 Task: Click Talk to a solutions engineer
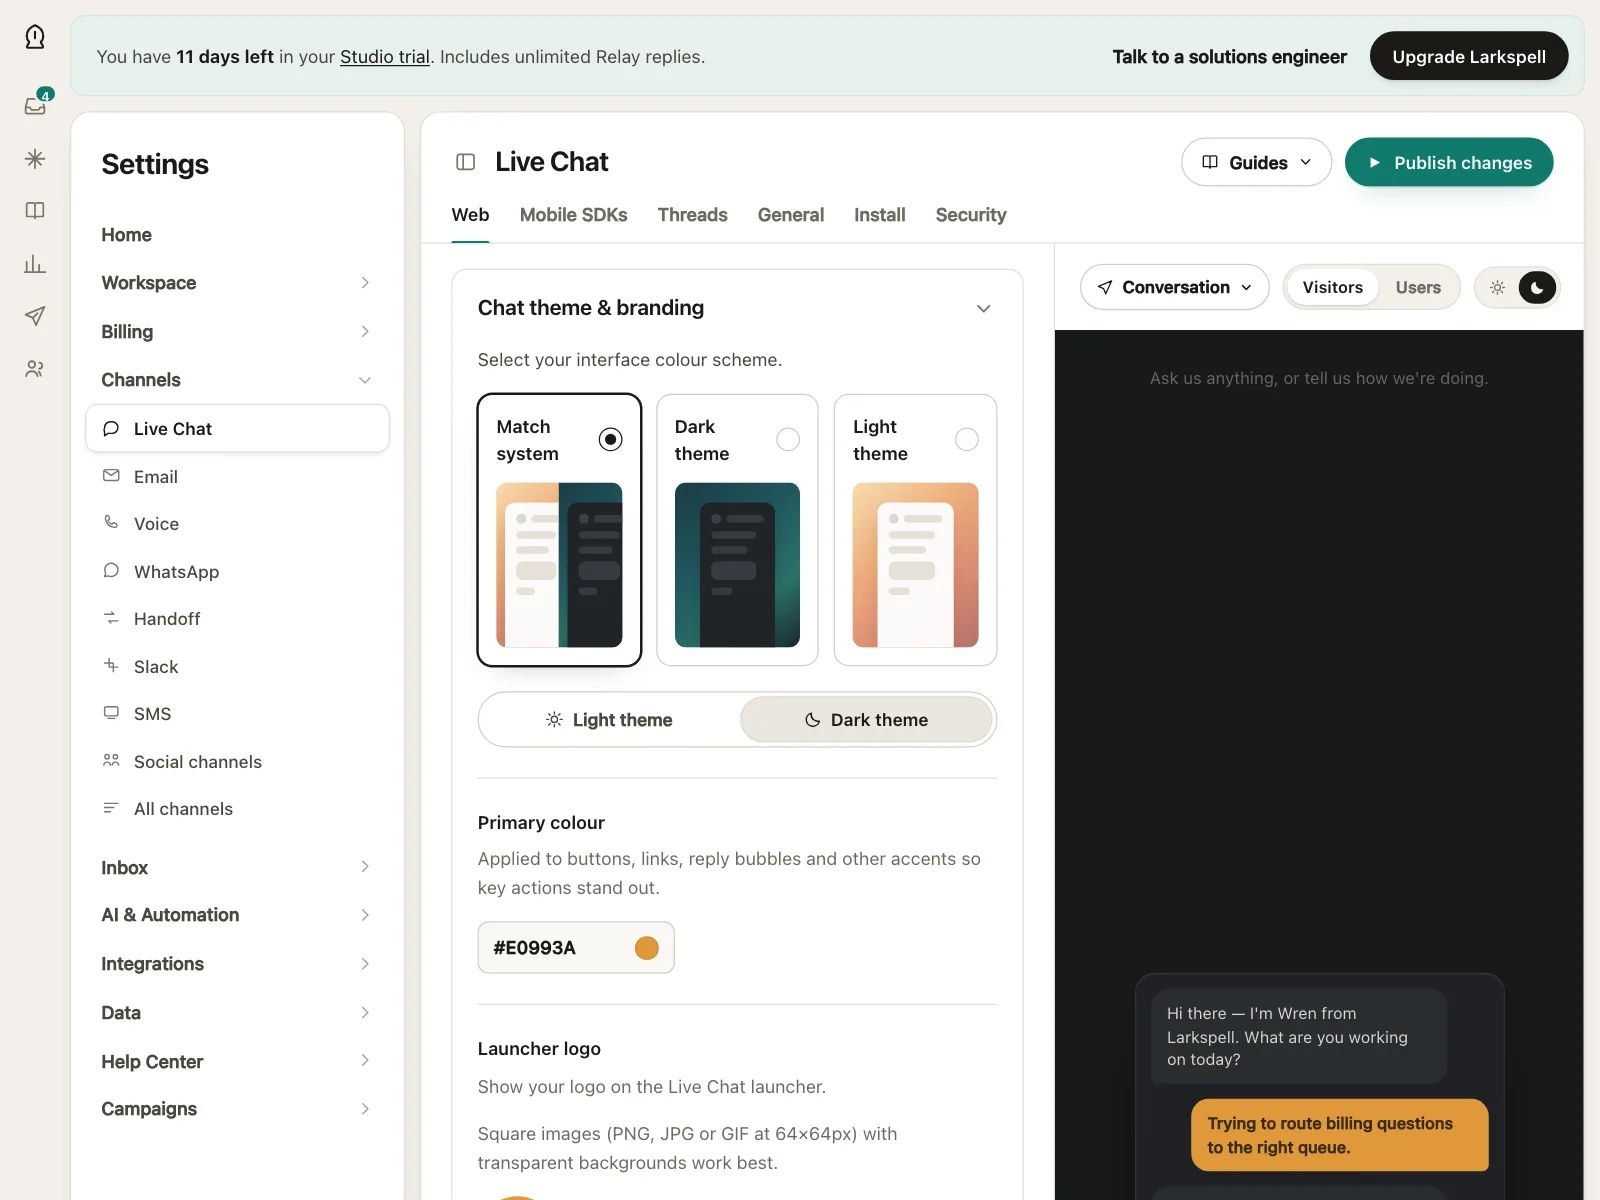[x=1229, y=57]
